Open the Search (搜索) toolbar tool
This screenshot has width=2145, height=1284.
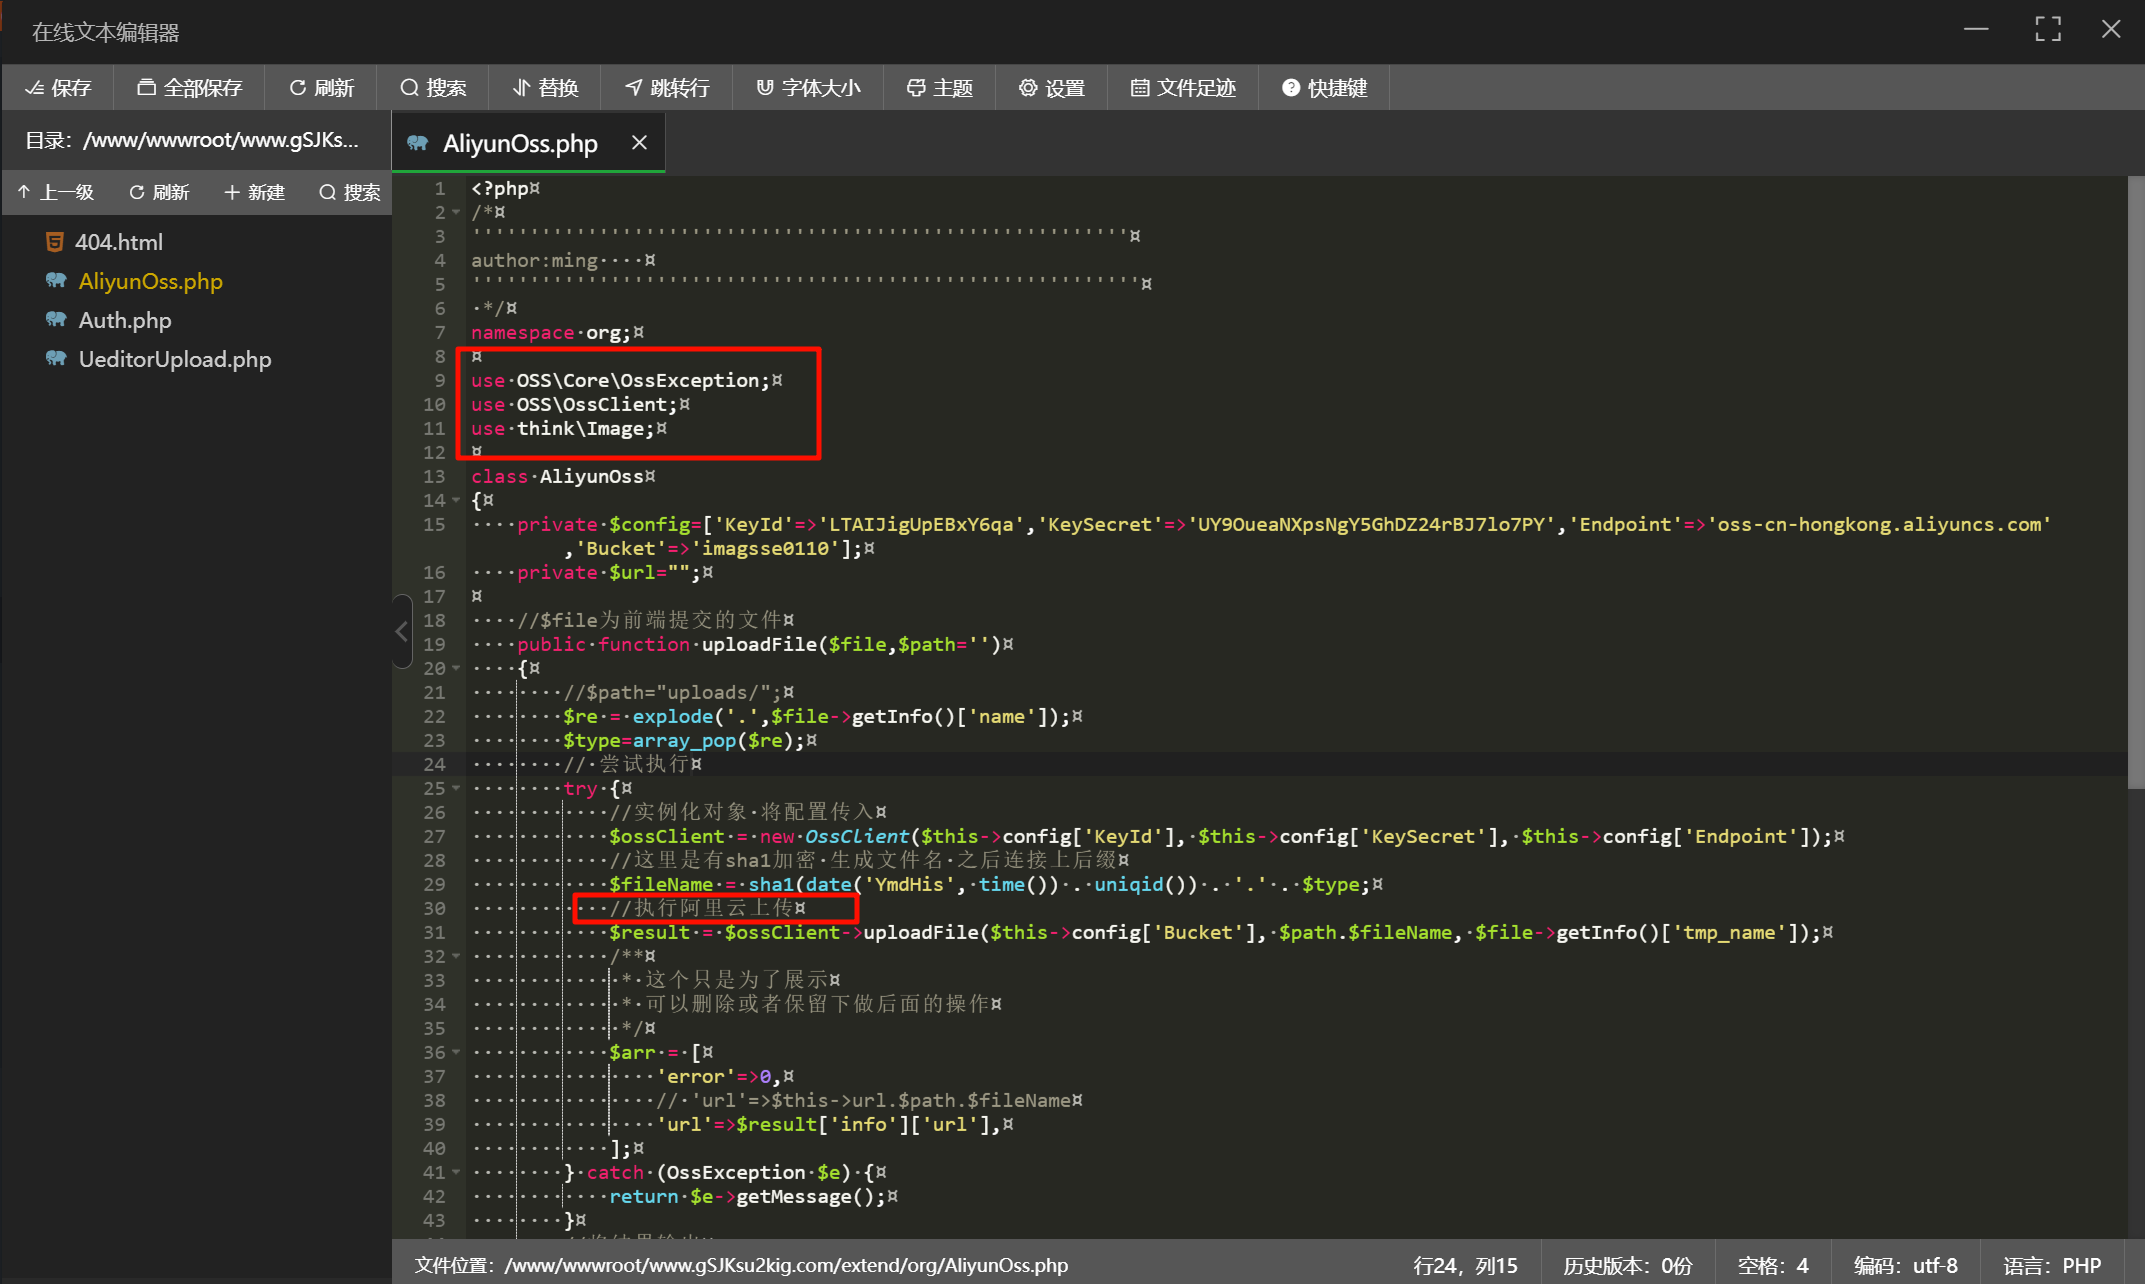tap(433, 88)
